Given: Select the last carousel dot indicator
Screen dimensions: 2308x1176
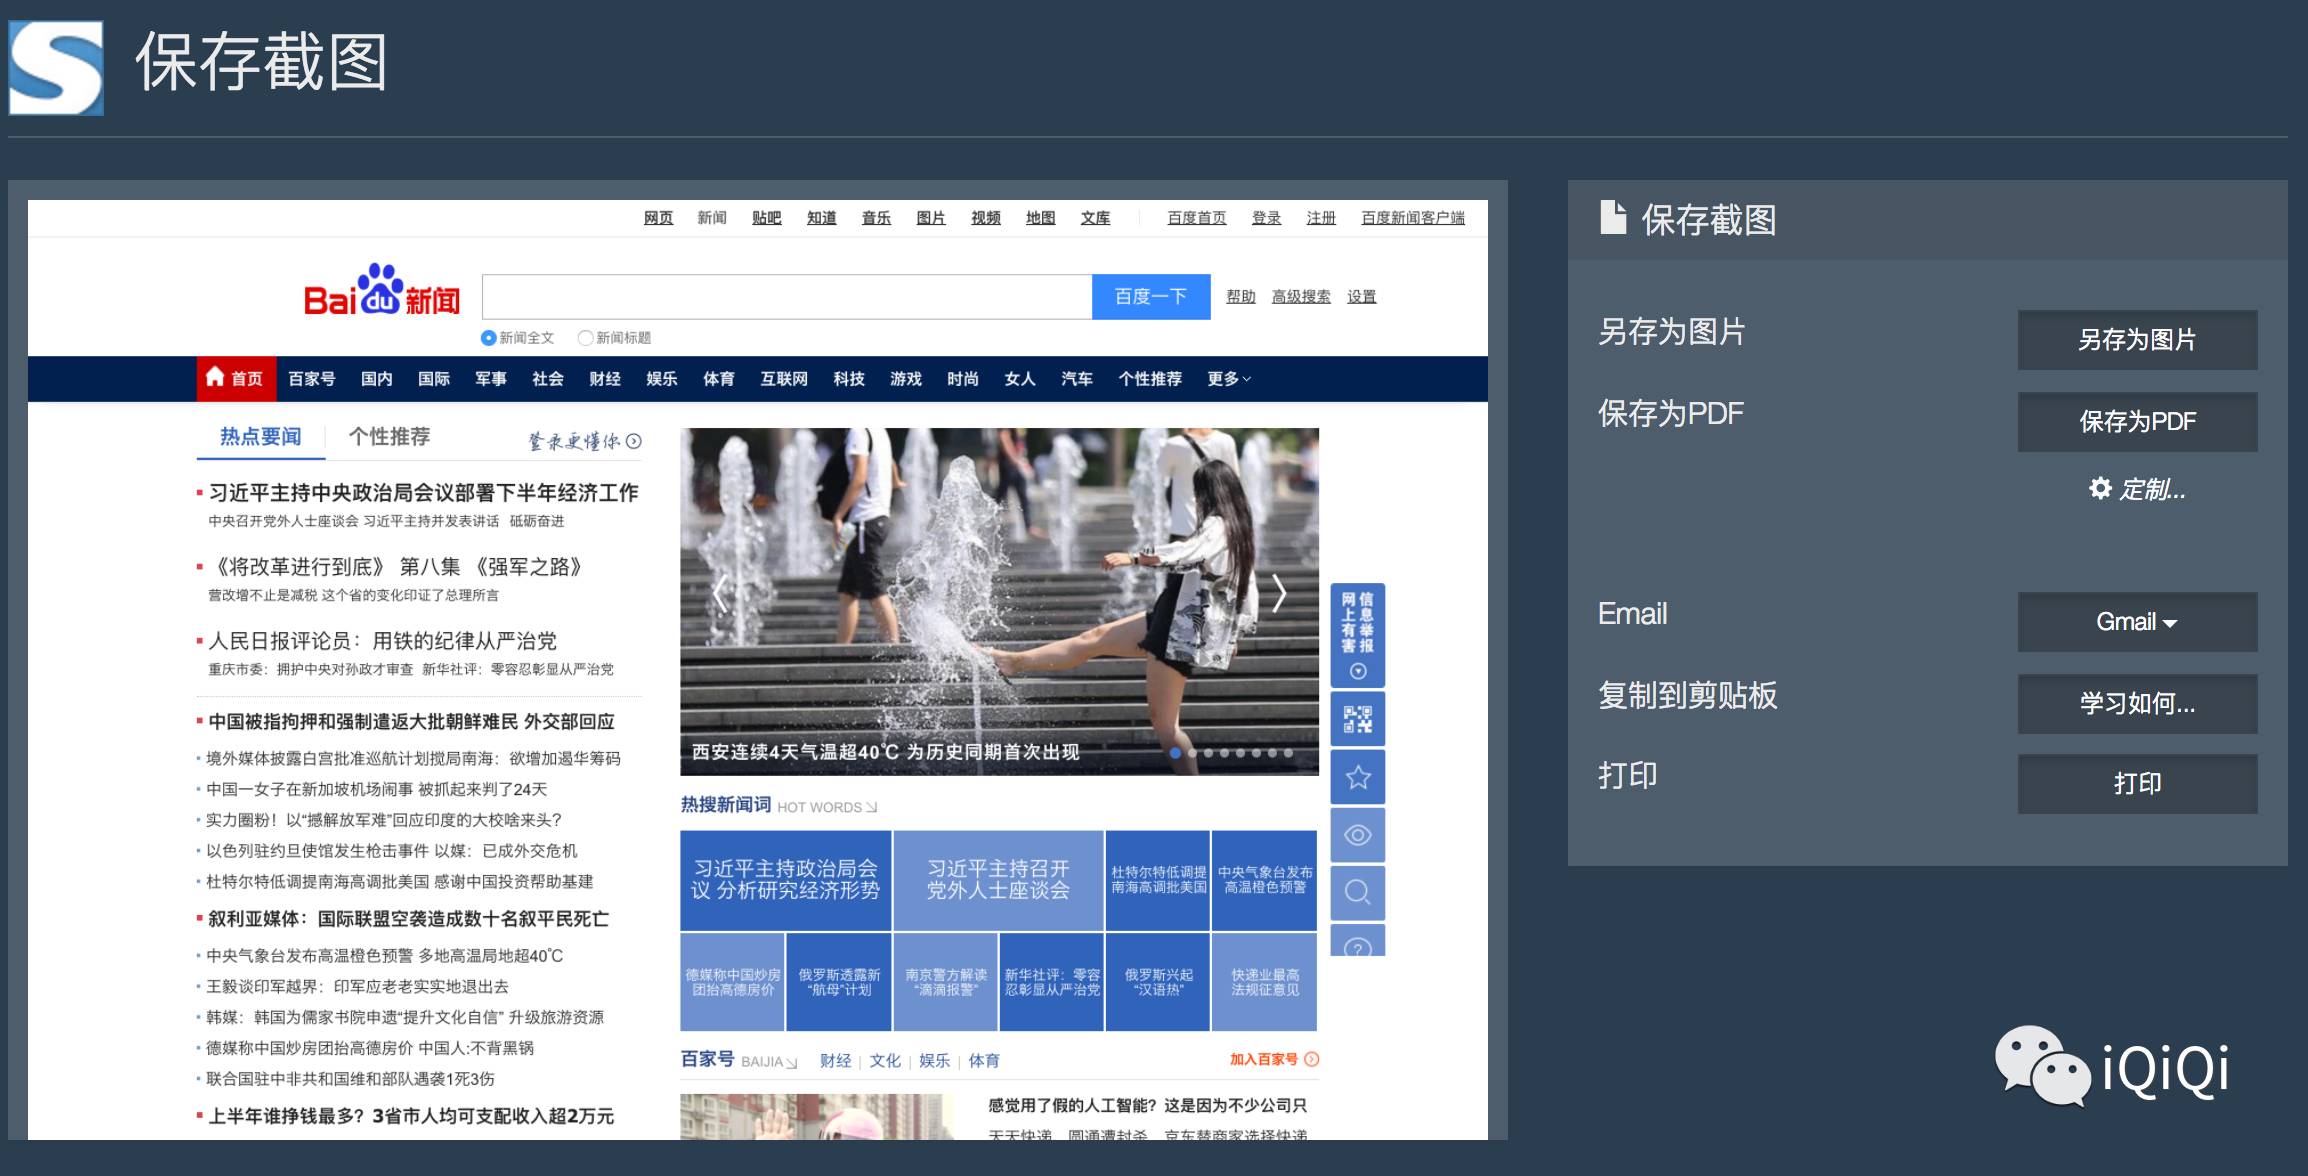Looking at the screenshot, I should point(1288,753).
